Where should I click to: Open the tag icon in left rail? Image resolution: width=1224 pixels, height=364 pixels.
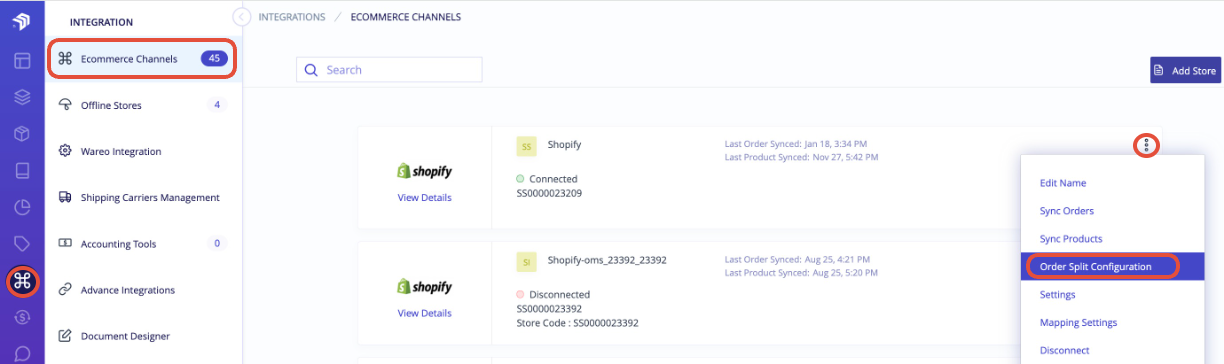pyautogui.click(x=22, y=244)
